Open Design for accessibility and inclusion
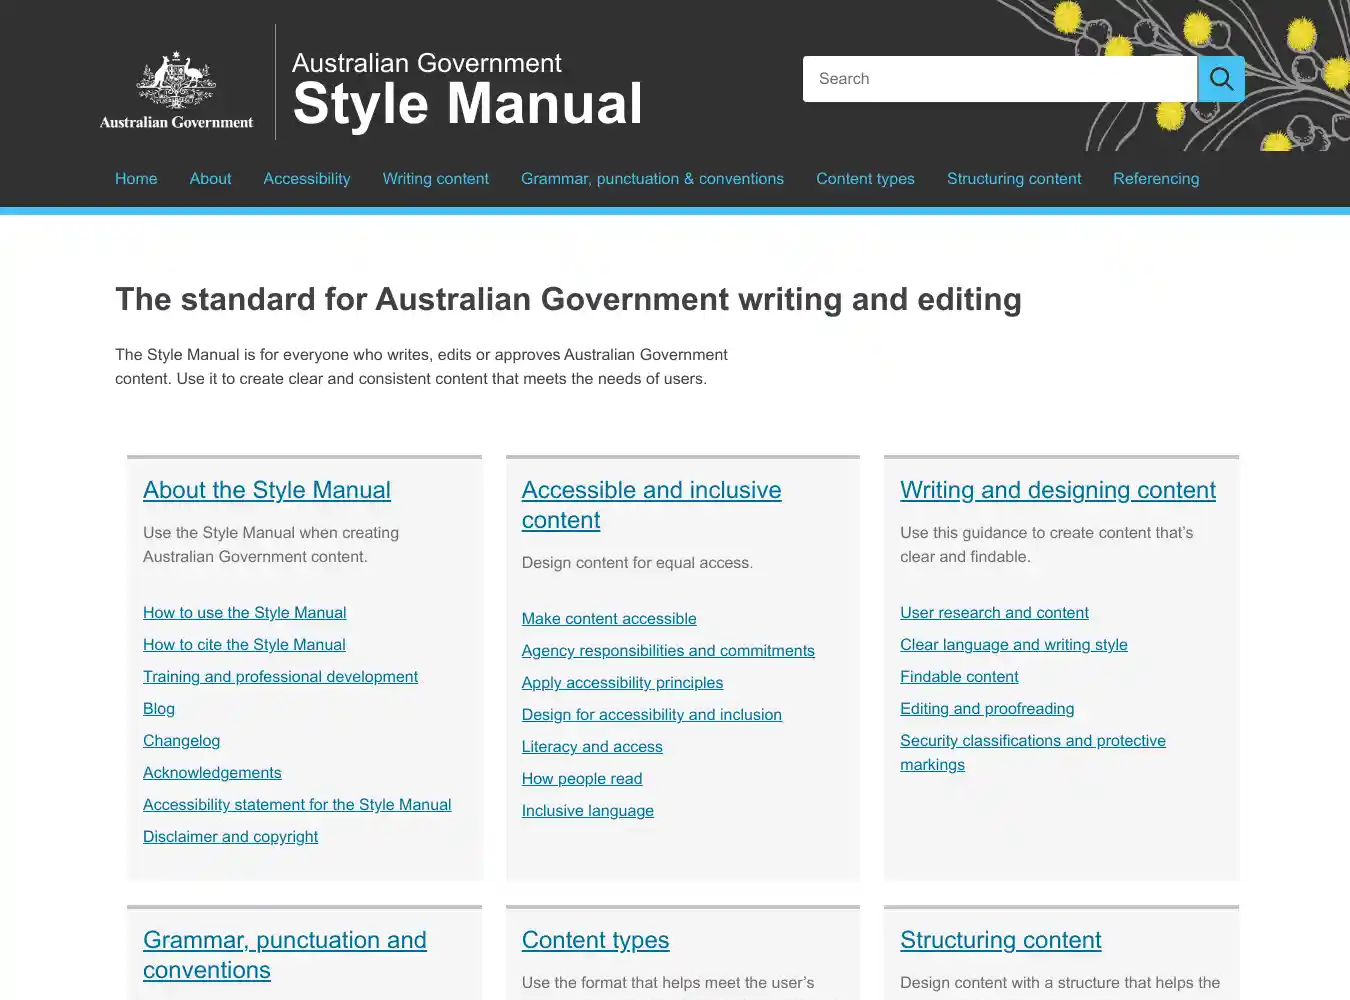Viewport: 1350px width, 1000px height. [x=652, y=715]
